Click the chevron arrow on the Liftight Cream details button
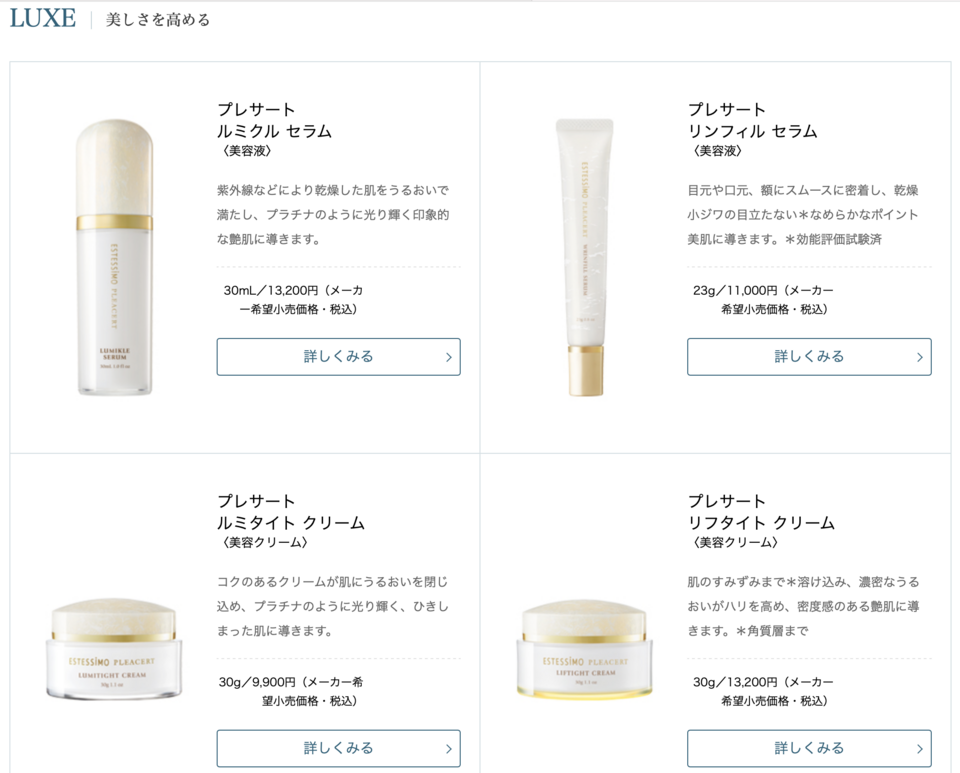The image size is (960, 773). pyautogui.click(x=920, y=749)
